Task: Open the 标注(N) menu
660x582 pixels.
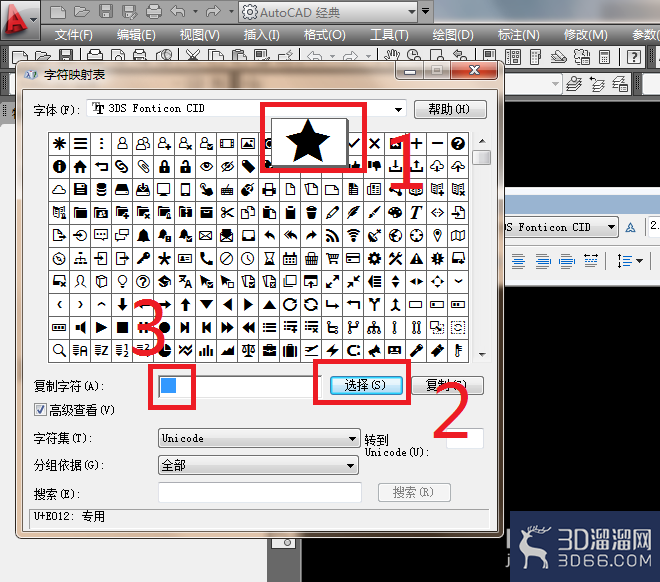Action: 519,35
